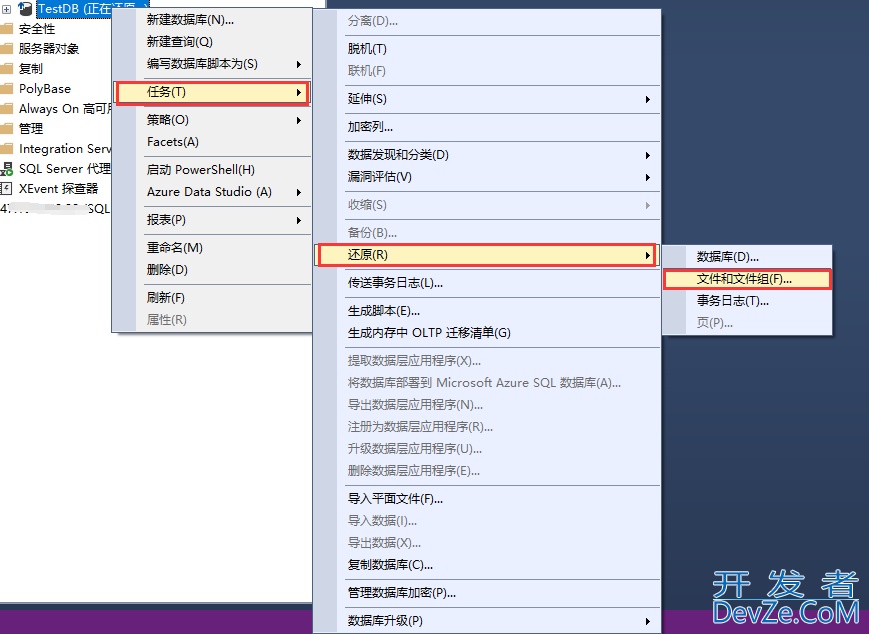The height and width of the screenshot is (634, 869).
Task: Click submenu arrow next to 任务(T)
Action: click(299, 93)
